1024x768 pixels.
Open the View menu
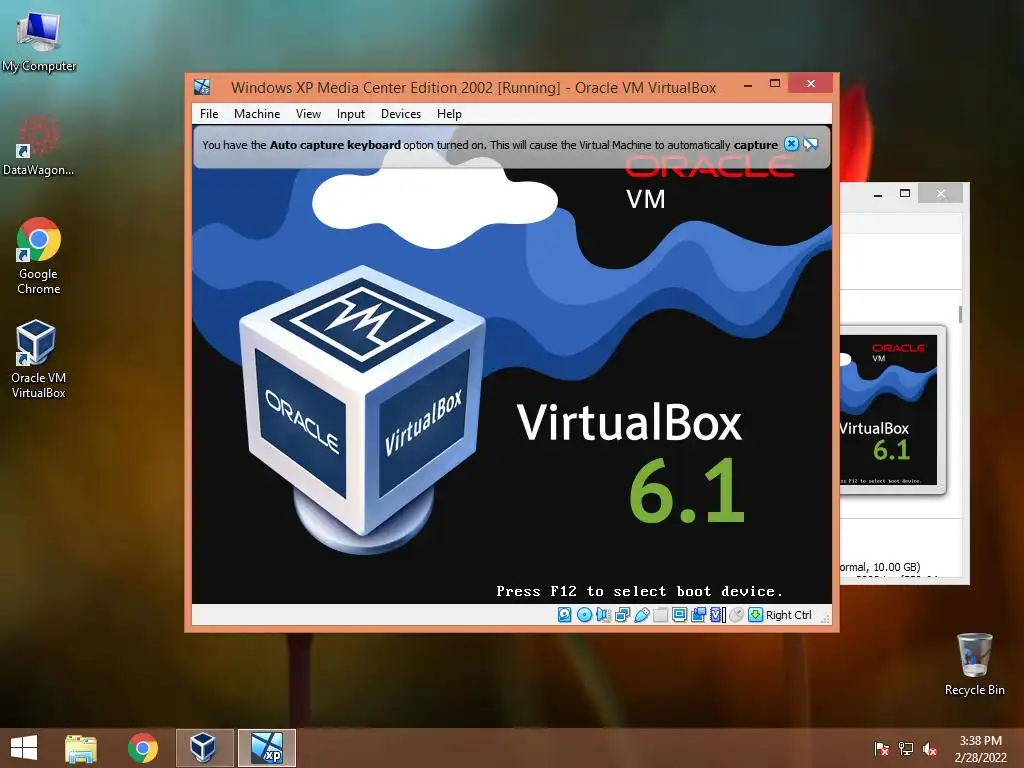click(308, 114)
